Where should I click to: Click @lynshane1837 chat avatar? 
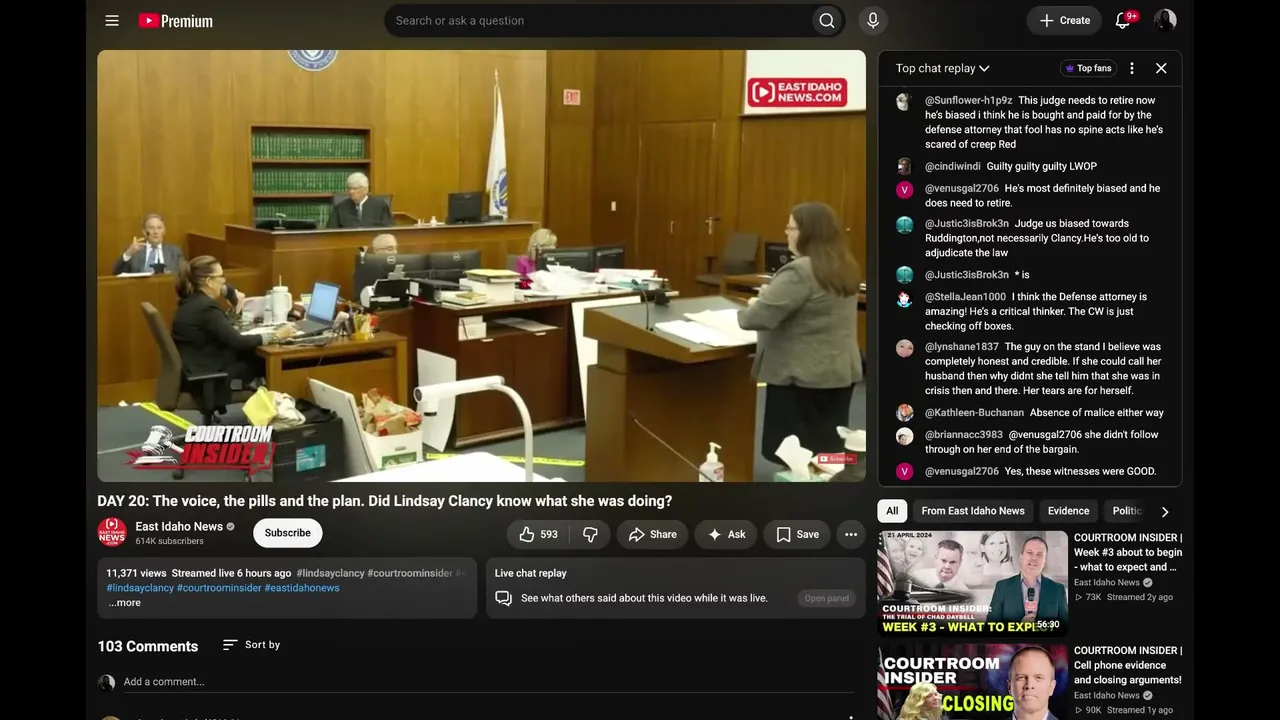pyautogui.click(x=904, y=348)
